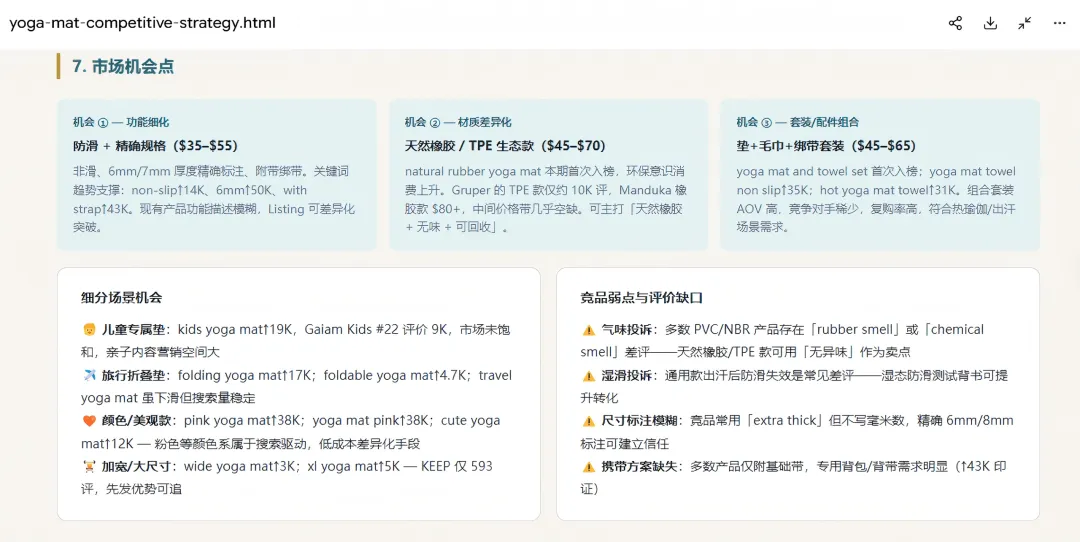Click the bold text 气味投诉
The width and height of the screenshot is (1080, 542).
(627, 330)
